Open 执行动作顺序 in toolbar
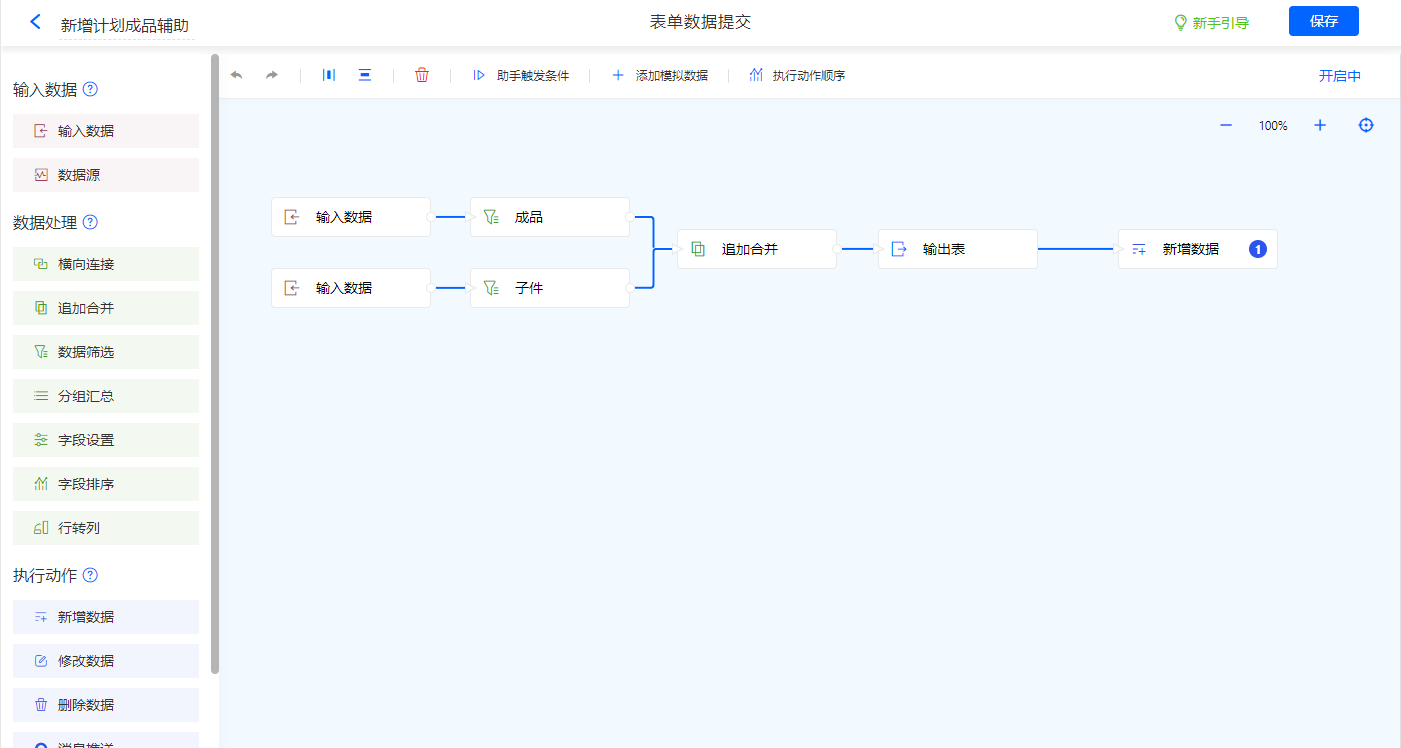1401x748 pixels. pyautogui.click(x=797, y=75)
